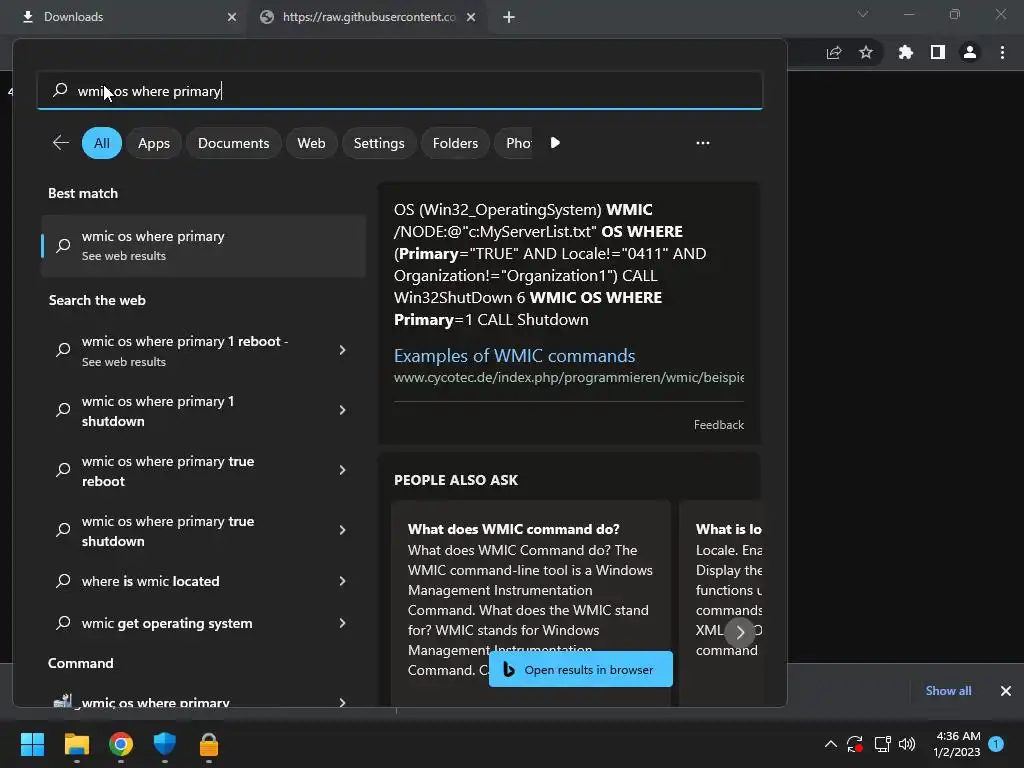Screen dimensions: 1024x768
Task: Expand 'wmic os where primary 1 shutdown' suggestion
Action: 342,410
